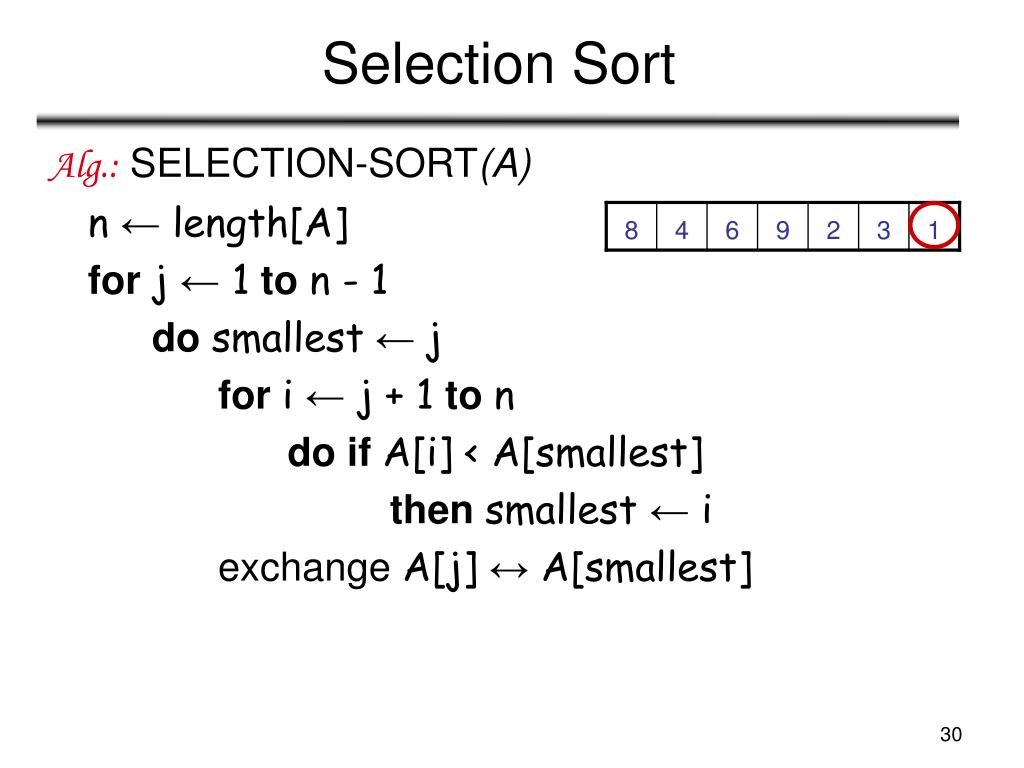
Task: Click the line do smallest ← j
Action: pyautogui.click(x=296, y=340)
